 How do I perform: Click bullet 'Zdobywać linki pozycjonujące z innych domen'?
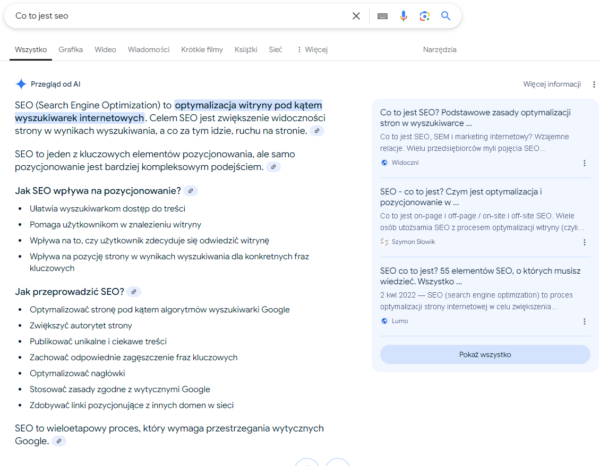pos(132,405)
